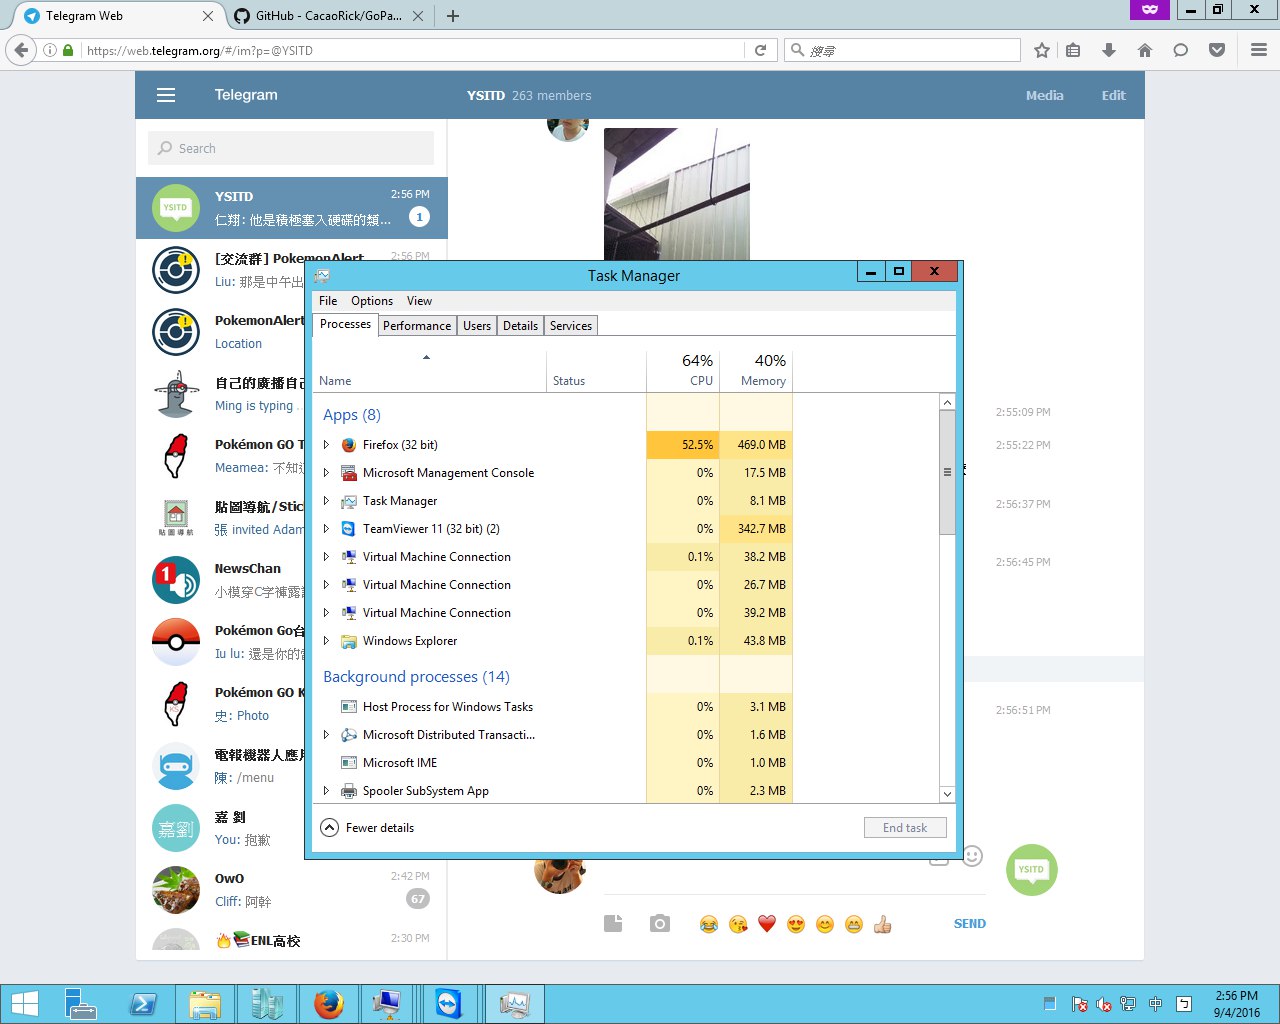This screenshot has width=1280, height=1024.
Task: Open the Task Manager View menu
Action: click(420, 301)
